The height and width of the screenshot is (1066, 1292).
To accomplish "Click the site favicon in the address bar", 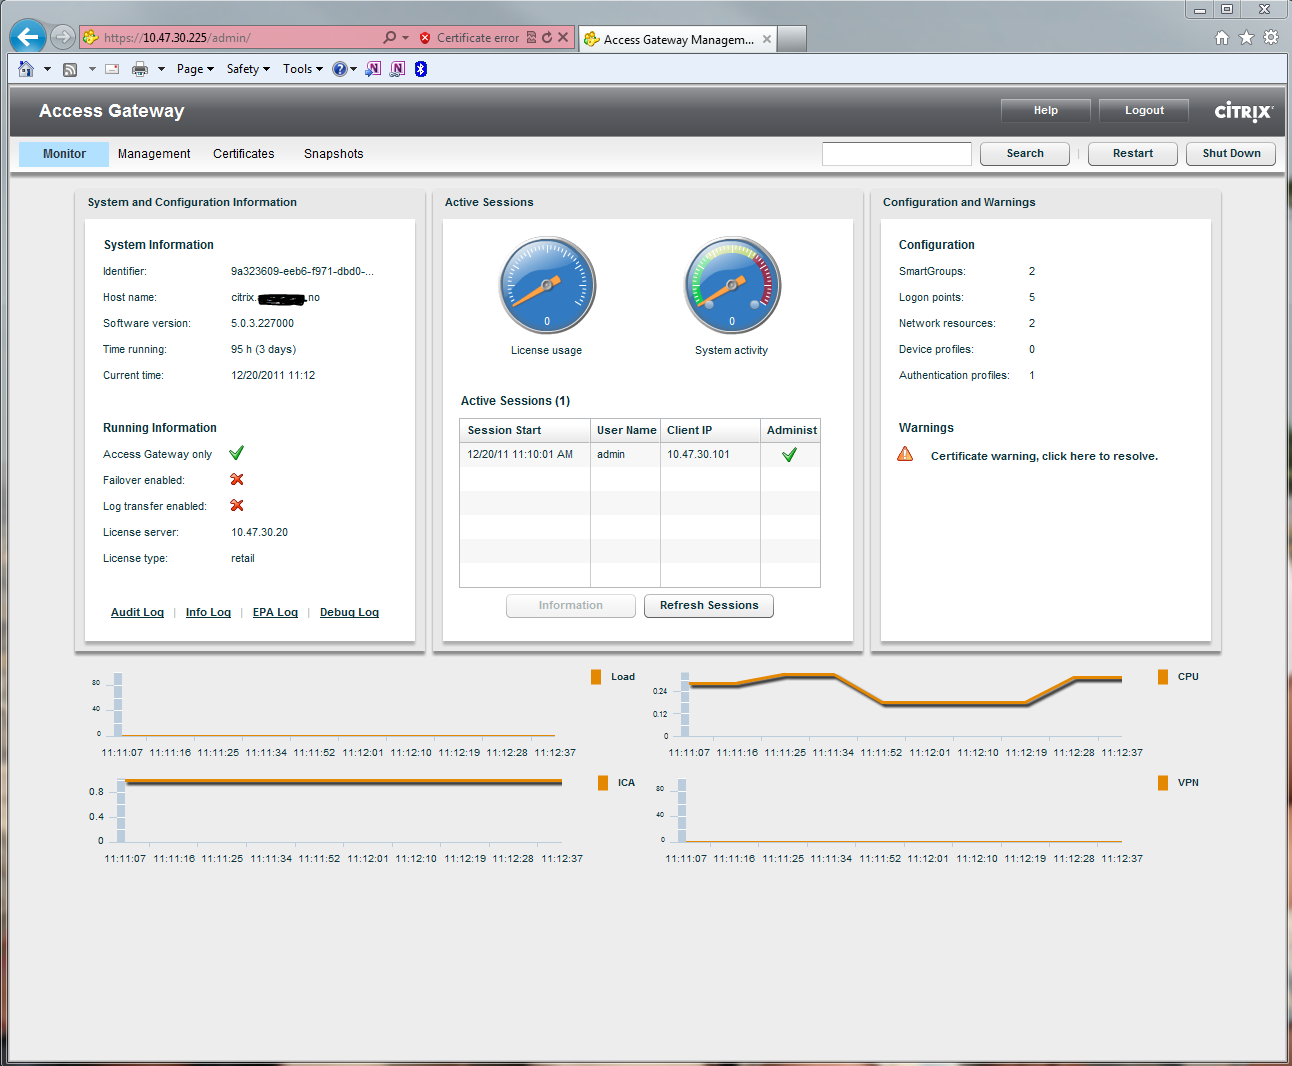I will [91, 37].
